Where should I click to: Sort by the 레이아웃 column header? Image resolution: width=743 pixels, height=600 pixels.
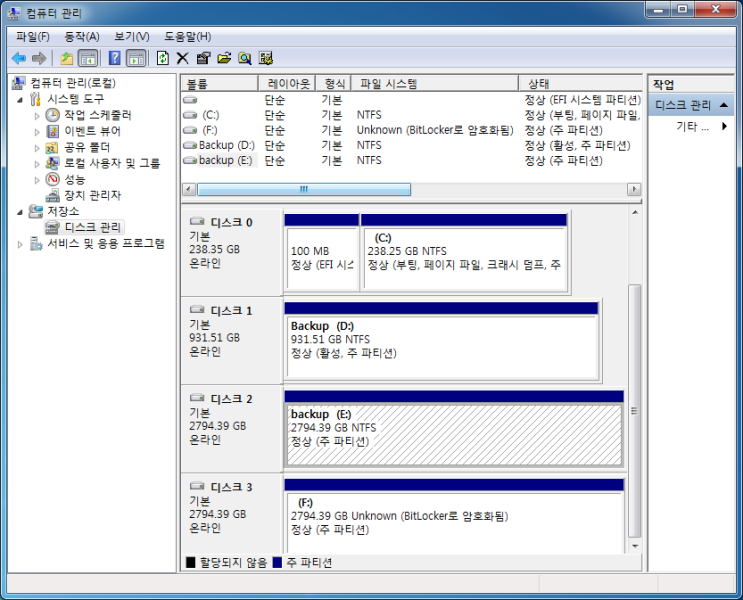coord(287,83)
